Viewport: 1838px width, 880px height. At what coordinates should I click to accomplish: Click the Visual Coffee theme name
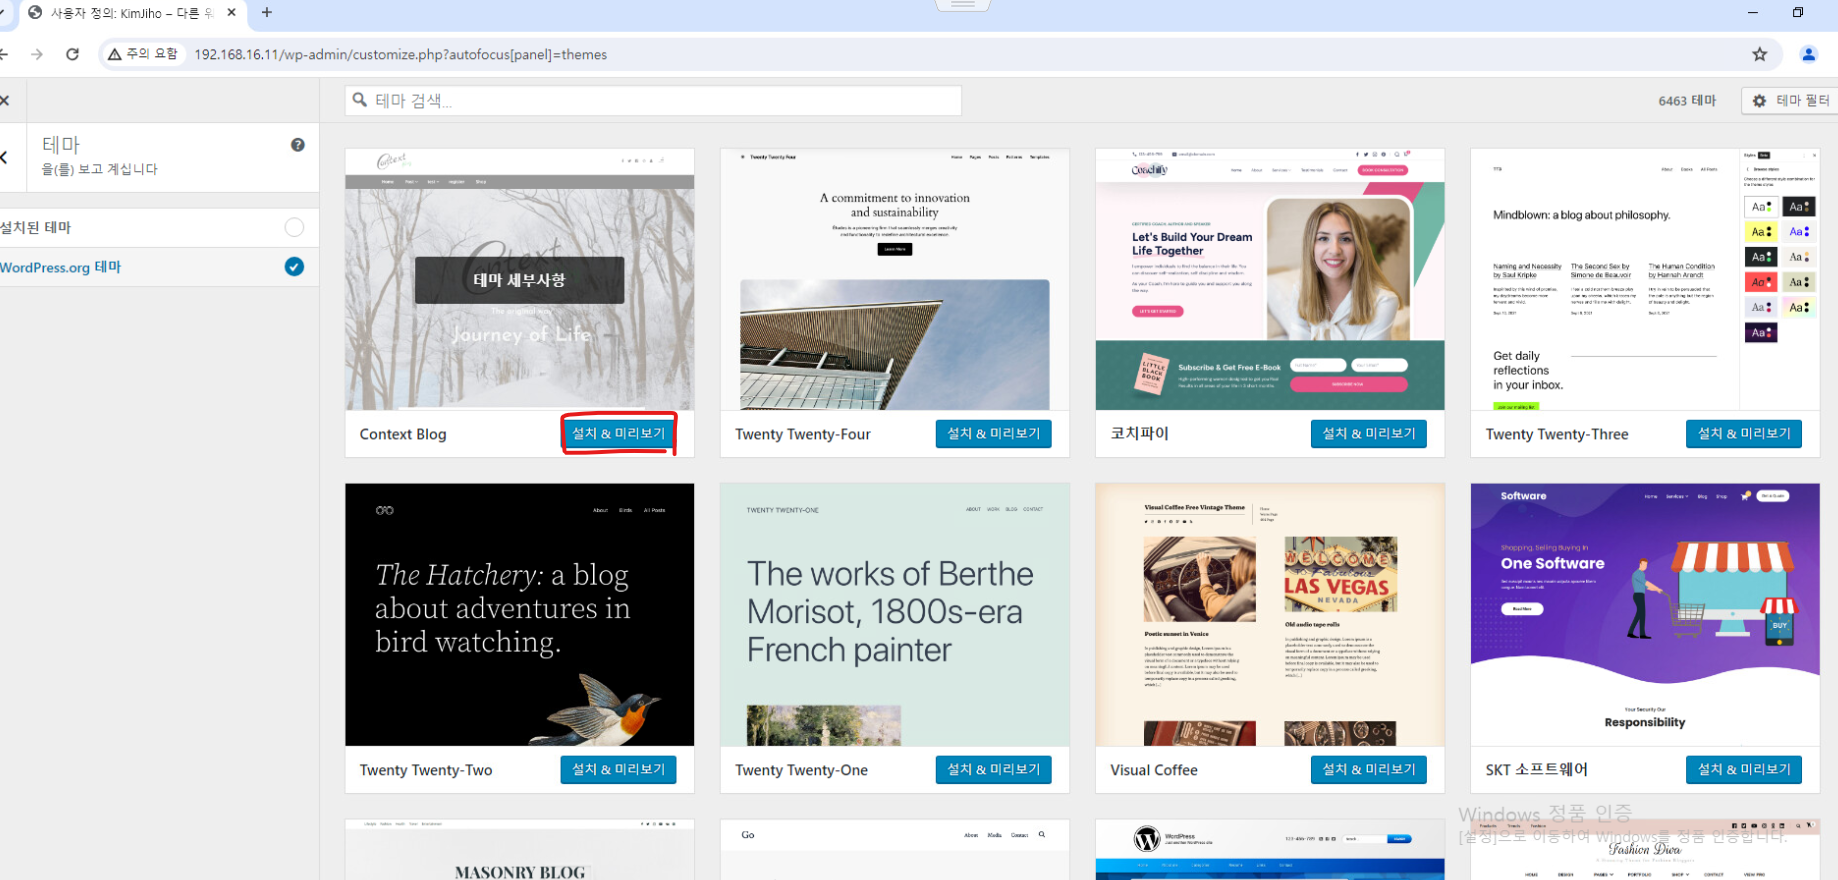tap(1154, 770)
